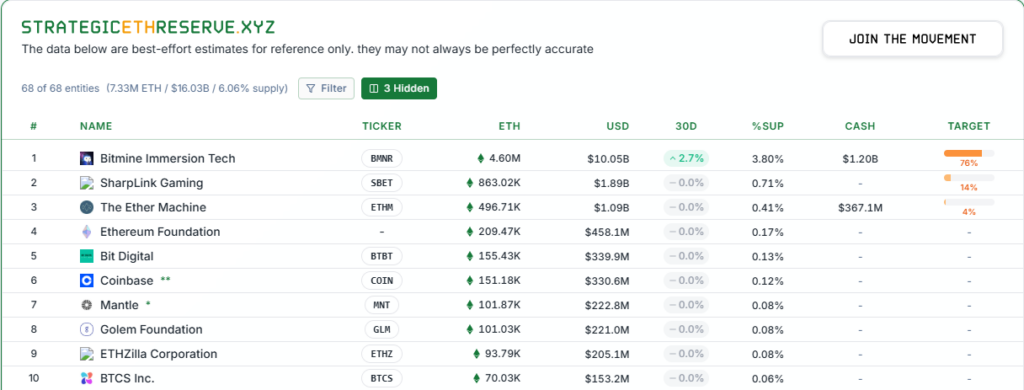Click the Mantle logo icon
This screenshot has width=1024, height=390.
(x=86, y=305)
